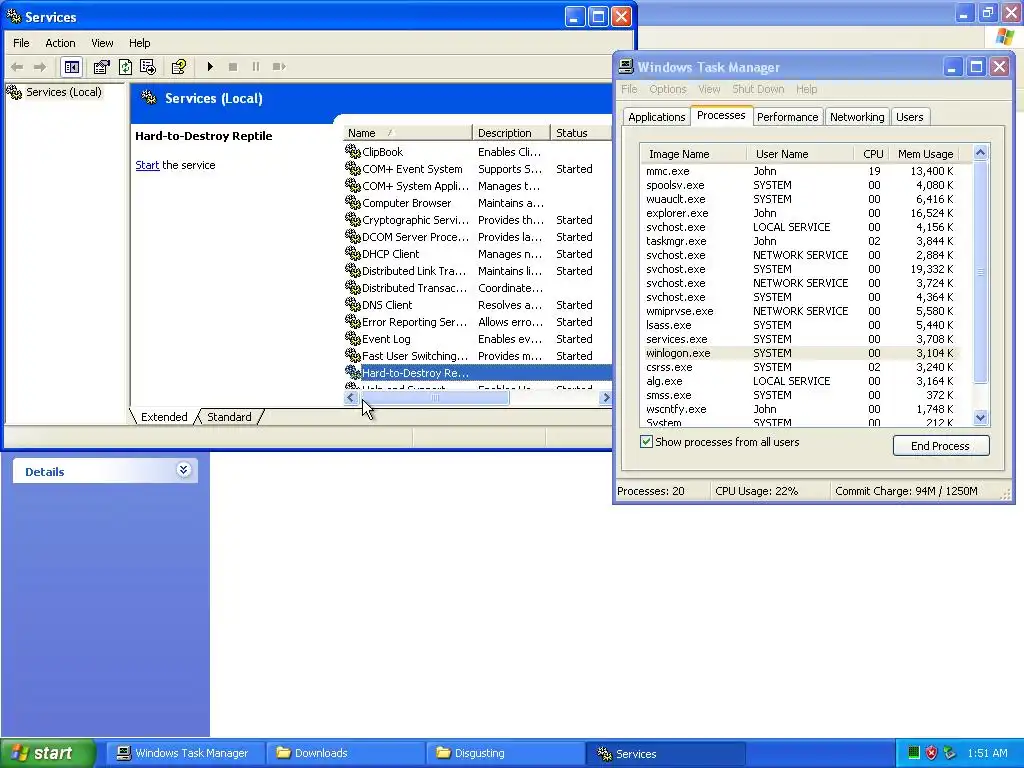Viewport: 1024px width, 768px height.
Task: Click the Forward arrow in Services toolbar
Action: point(40,67)
